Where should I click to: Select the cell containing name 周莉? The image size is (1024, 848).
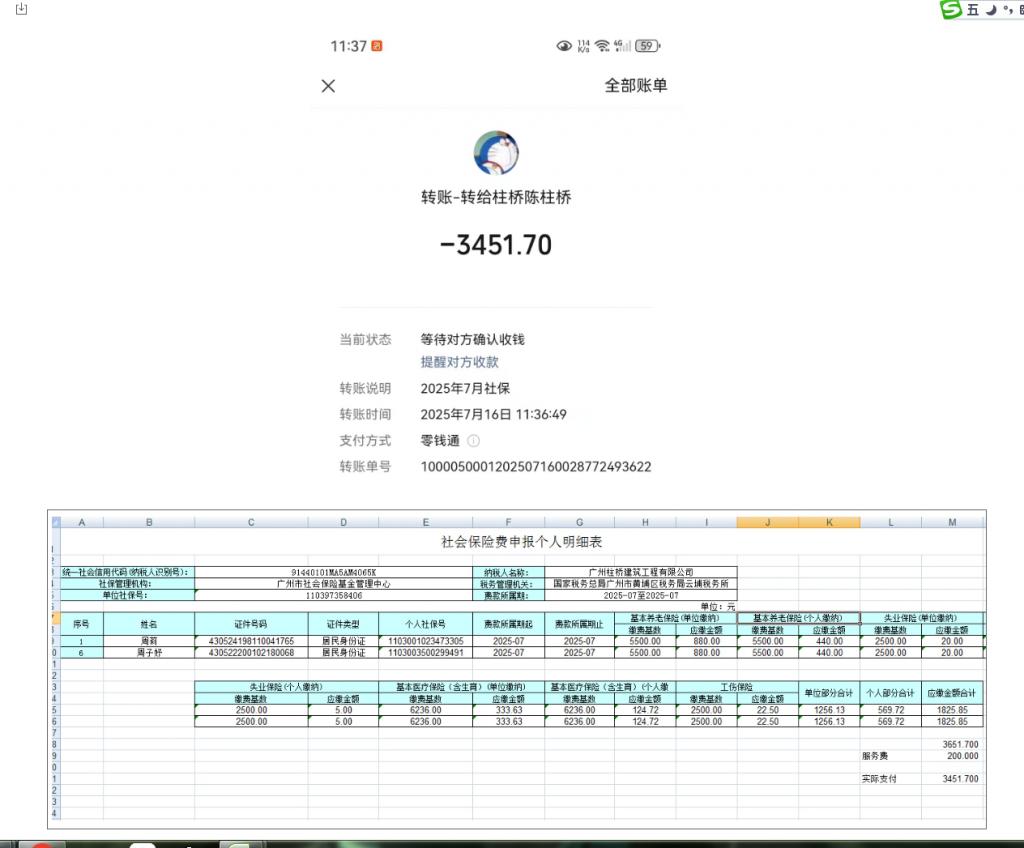[149, 641]
